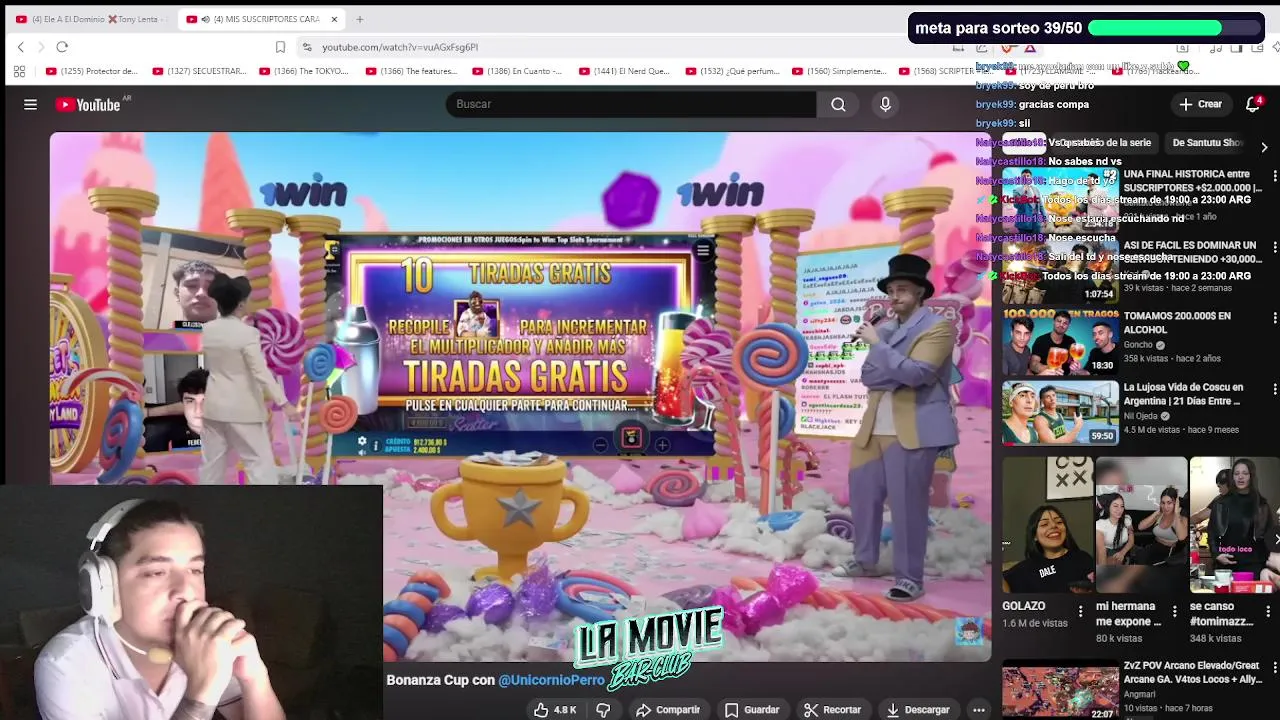Open the mi hermana expone short
The width and height of the screenshot is (1280, 720).
click(1140, 526)
